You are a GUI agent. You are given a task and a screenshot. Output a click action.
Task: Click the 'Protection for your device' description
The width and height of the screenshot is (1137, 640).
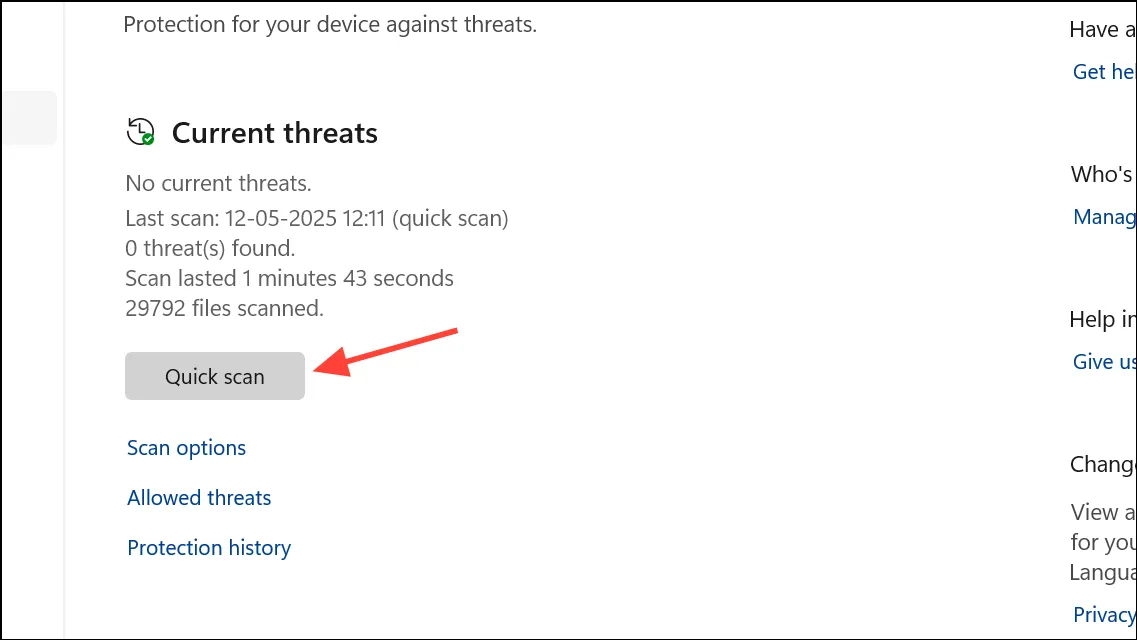(x=330, y=25)
